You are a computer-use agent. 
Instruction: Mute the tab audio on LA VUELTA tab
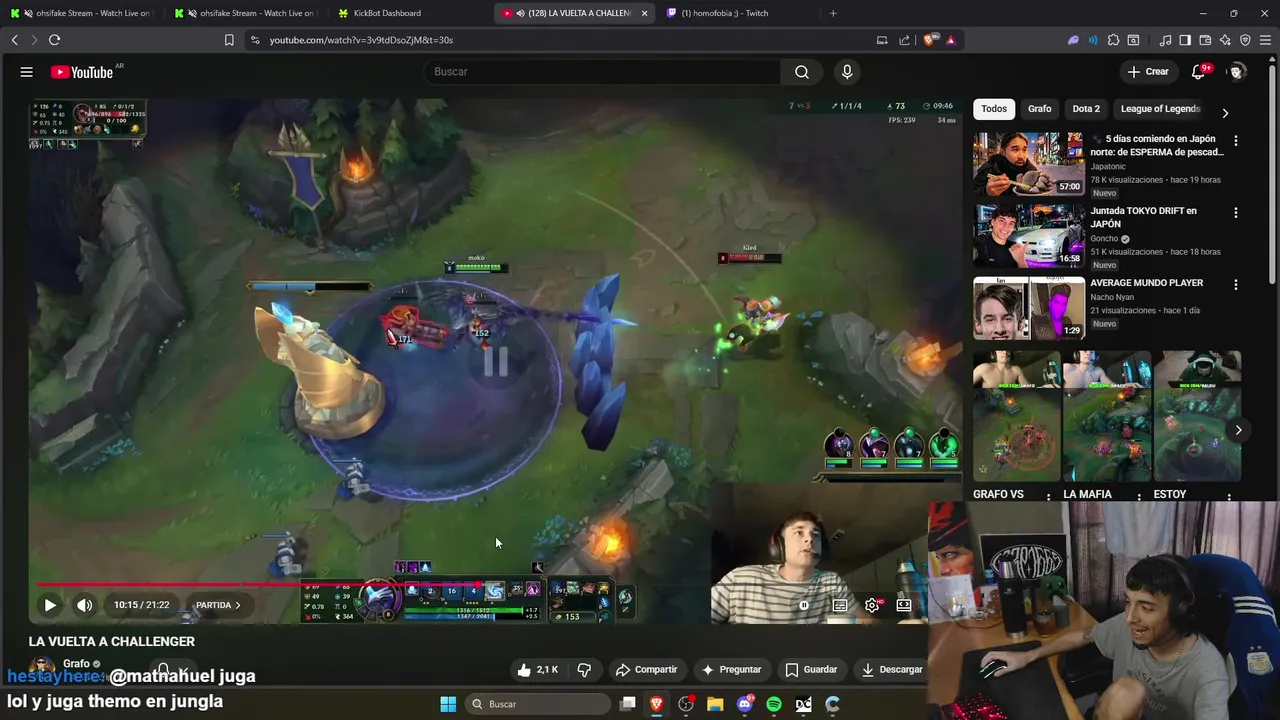click(x=521, y=13)
